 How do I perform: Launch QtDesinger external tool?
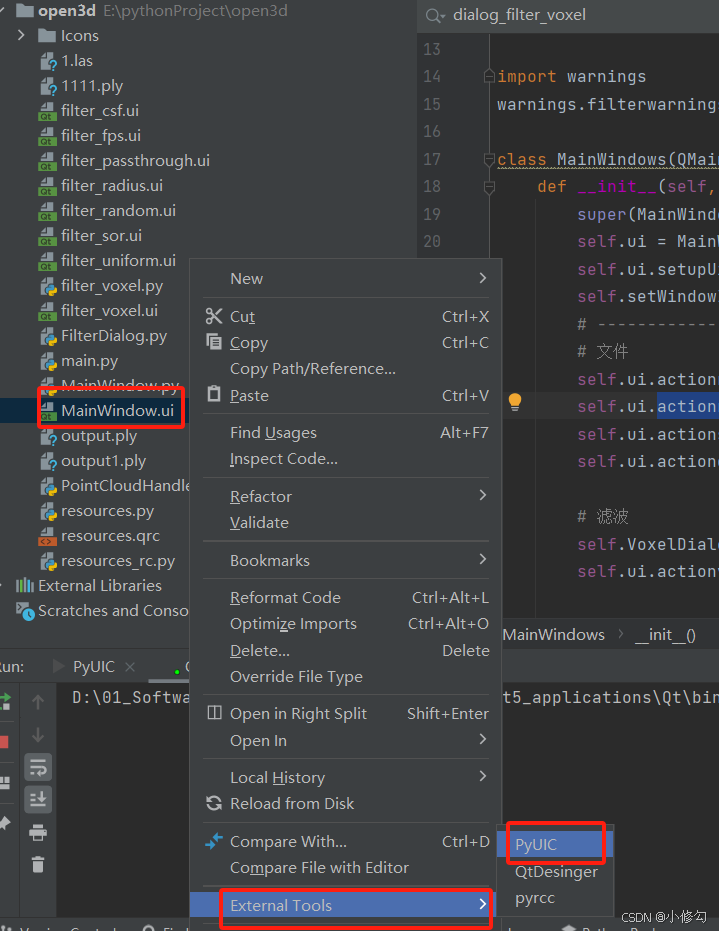click(556, 872)
